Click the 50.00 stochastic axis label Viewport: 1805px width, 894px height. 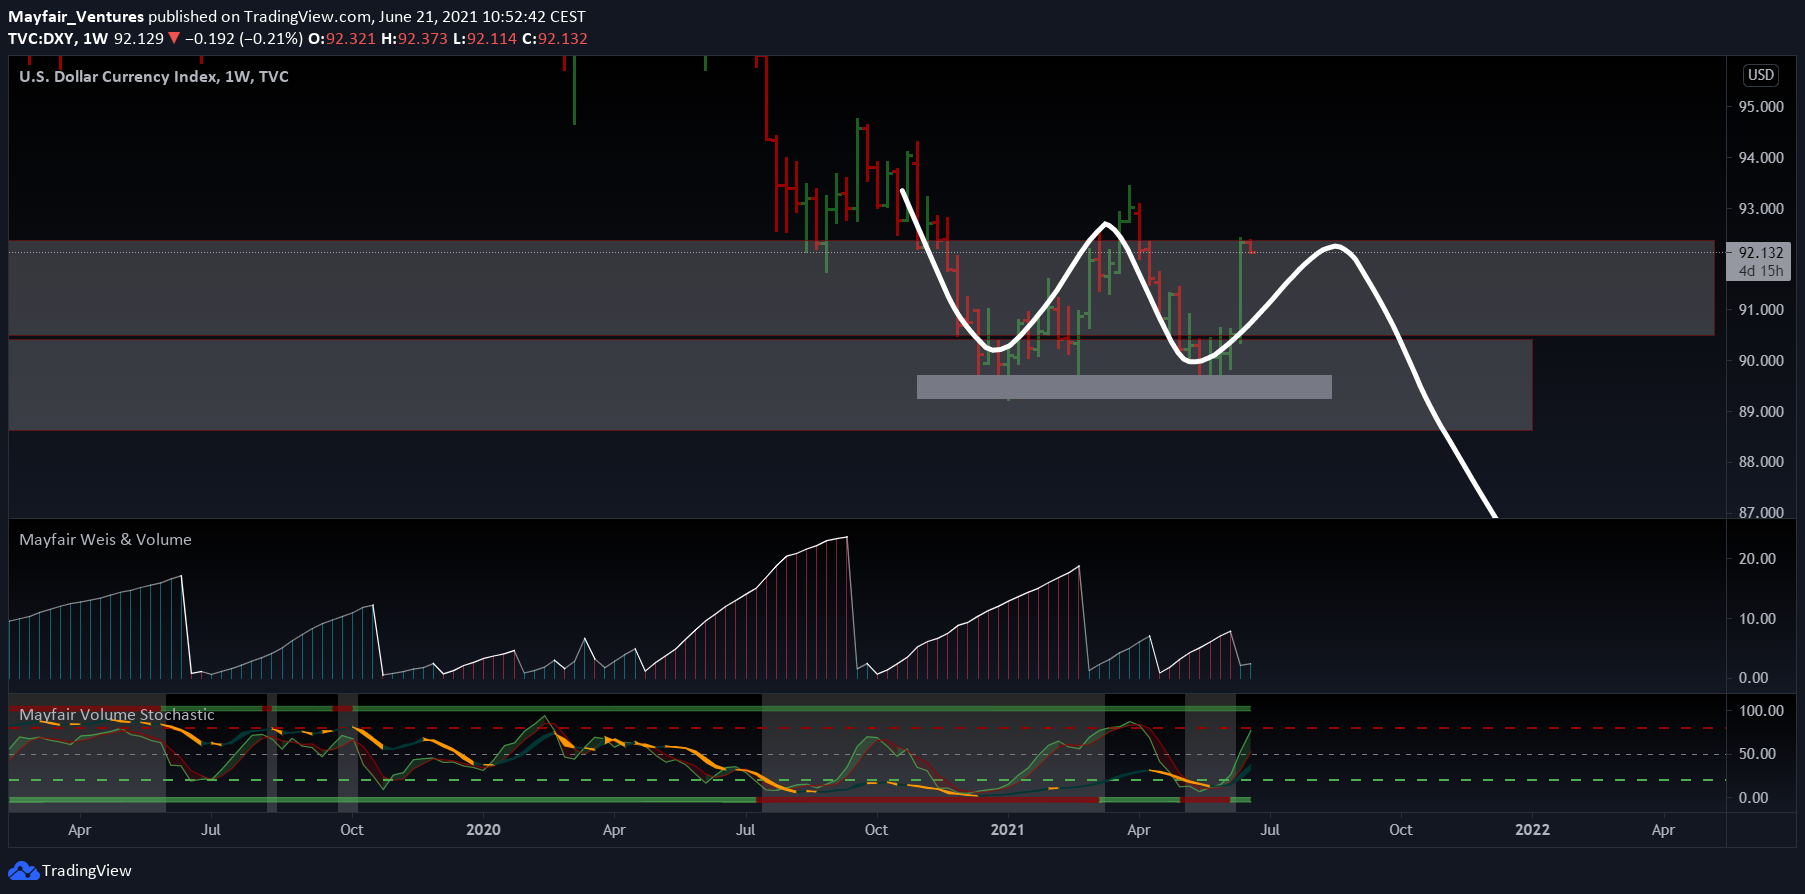pyautogui.click(x=1758, y=754)
